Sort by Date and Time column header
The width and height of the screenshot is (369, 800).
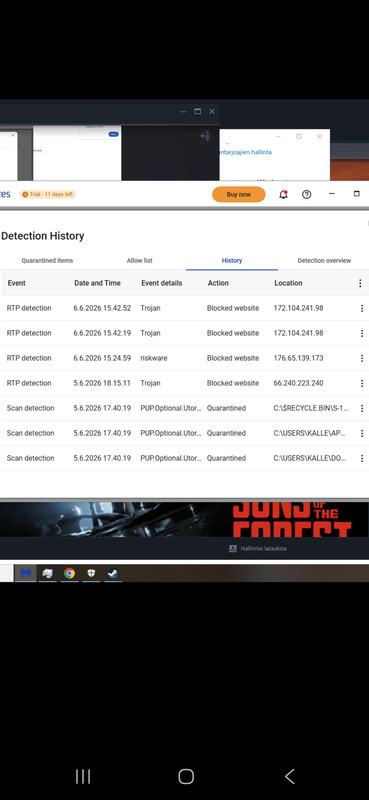point(97,283)
